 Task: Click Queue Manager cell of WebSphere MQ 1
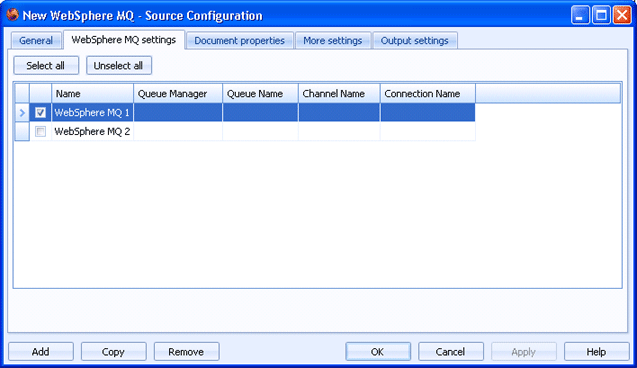coord(178,113)
